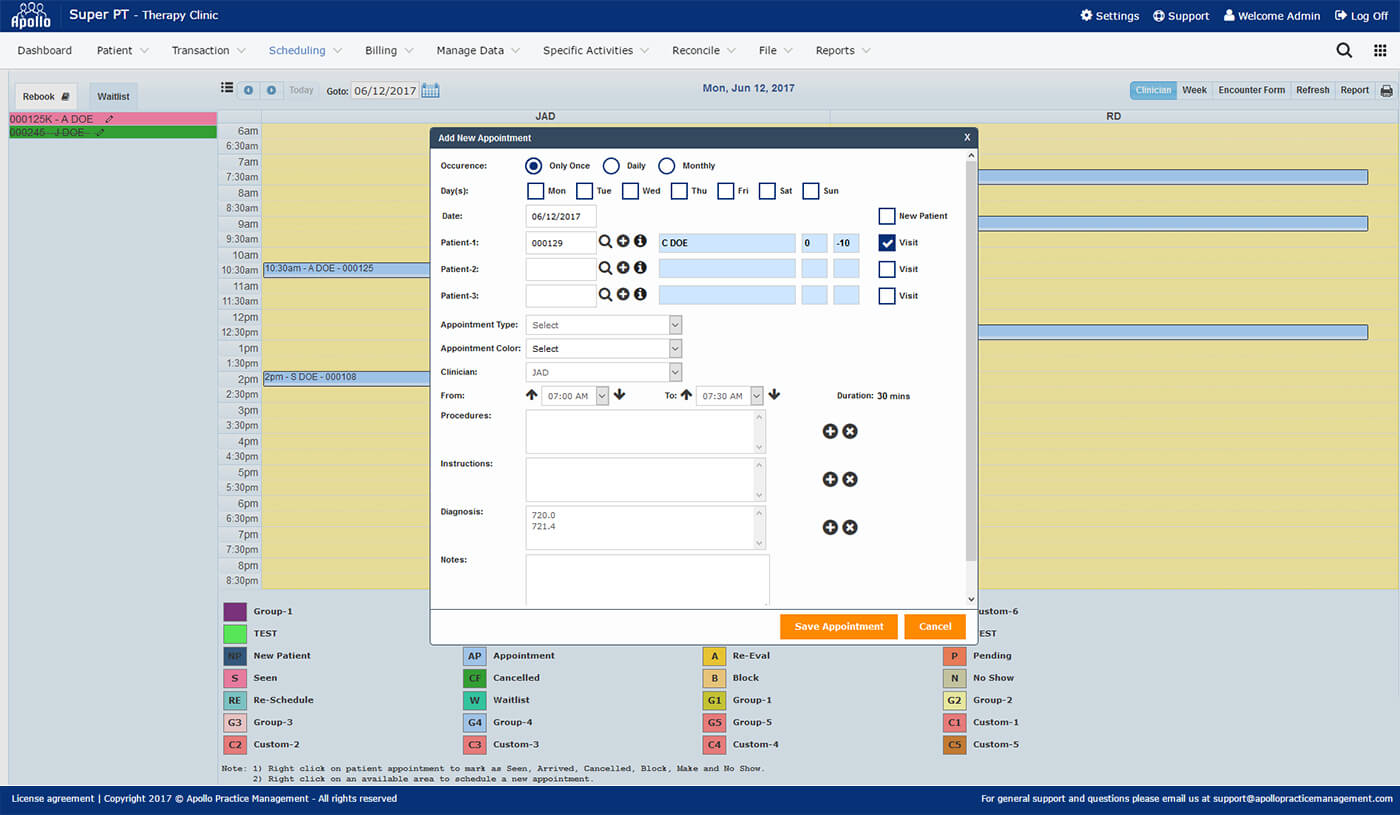Image resolution: width=1400 pixels, height=815 pixels.
Task: Open the calendar icon beside the Goto date
Action: click(x=430, y=90)
